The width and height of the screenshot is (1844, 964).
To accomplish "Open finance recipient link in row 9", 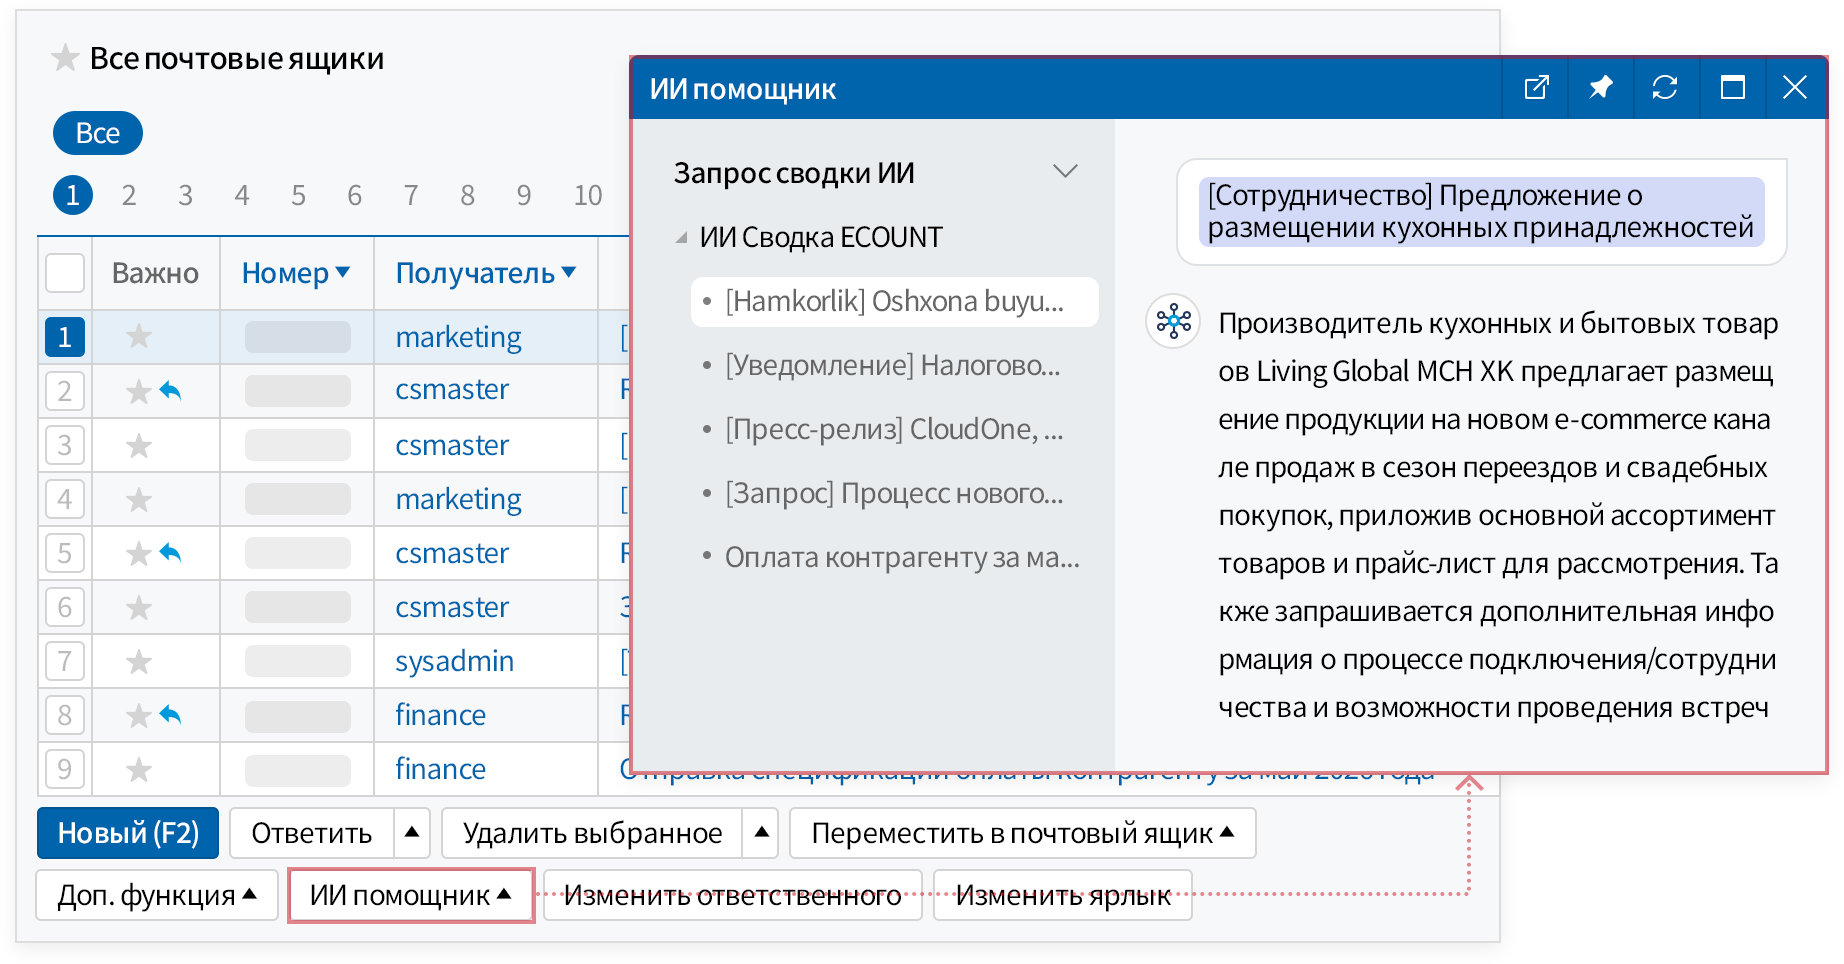I will [x=441, y=769].
